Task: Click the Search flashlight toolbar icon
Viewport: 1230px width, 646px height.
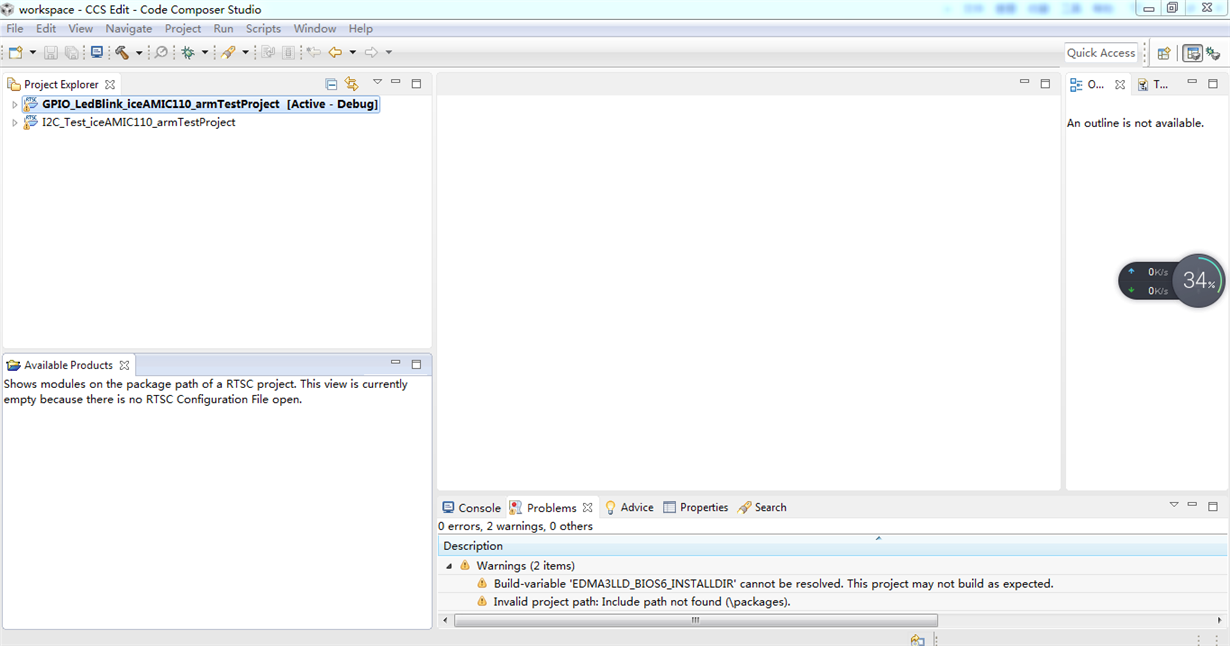Action: [x=229, y=52]
